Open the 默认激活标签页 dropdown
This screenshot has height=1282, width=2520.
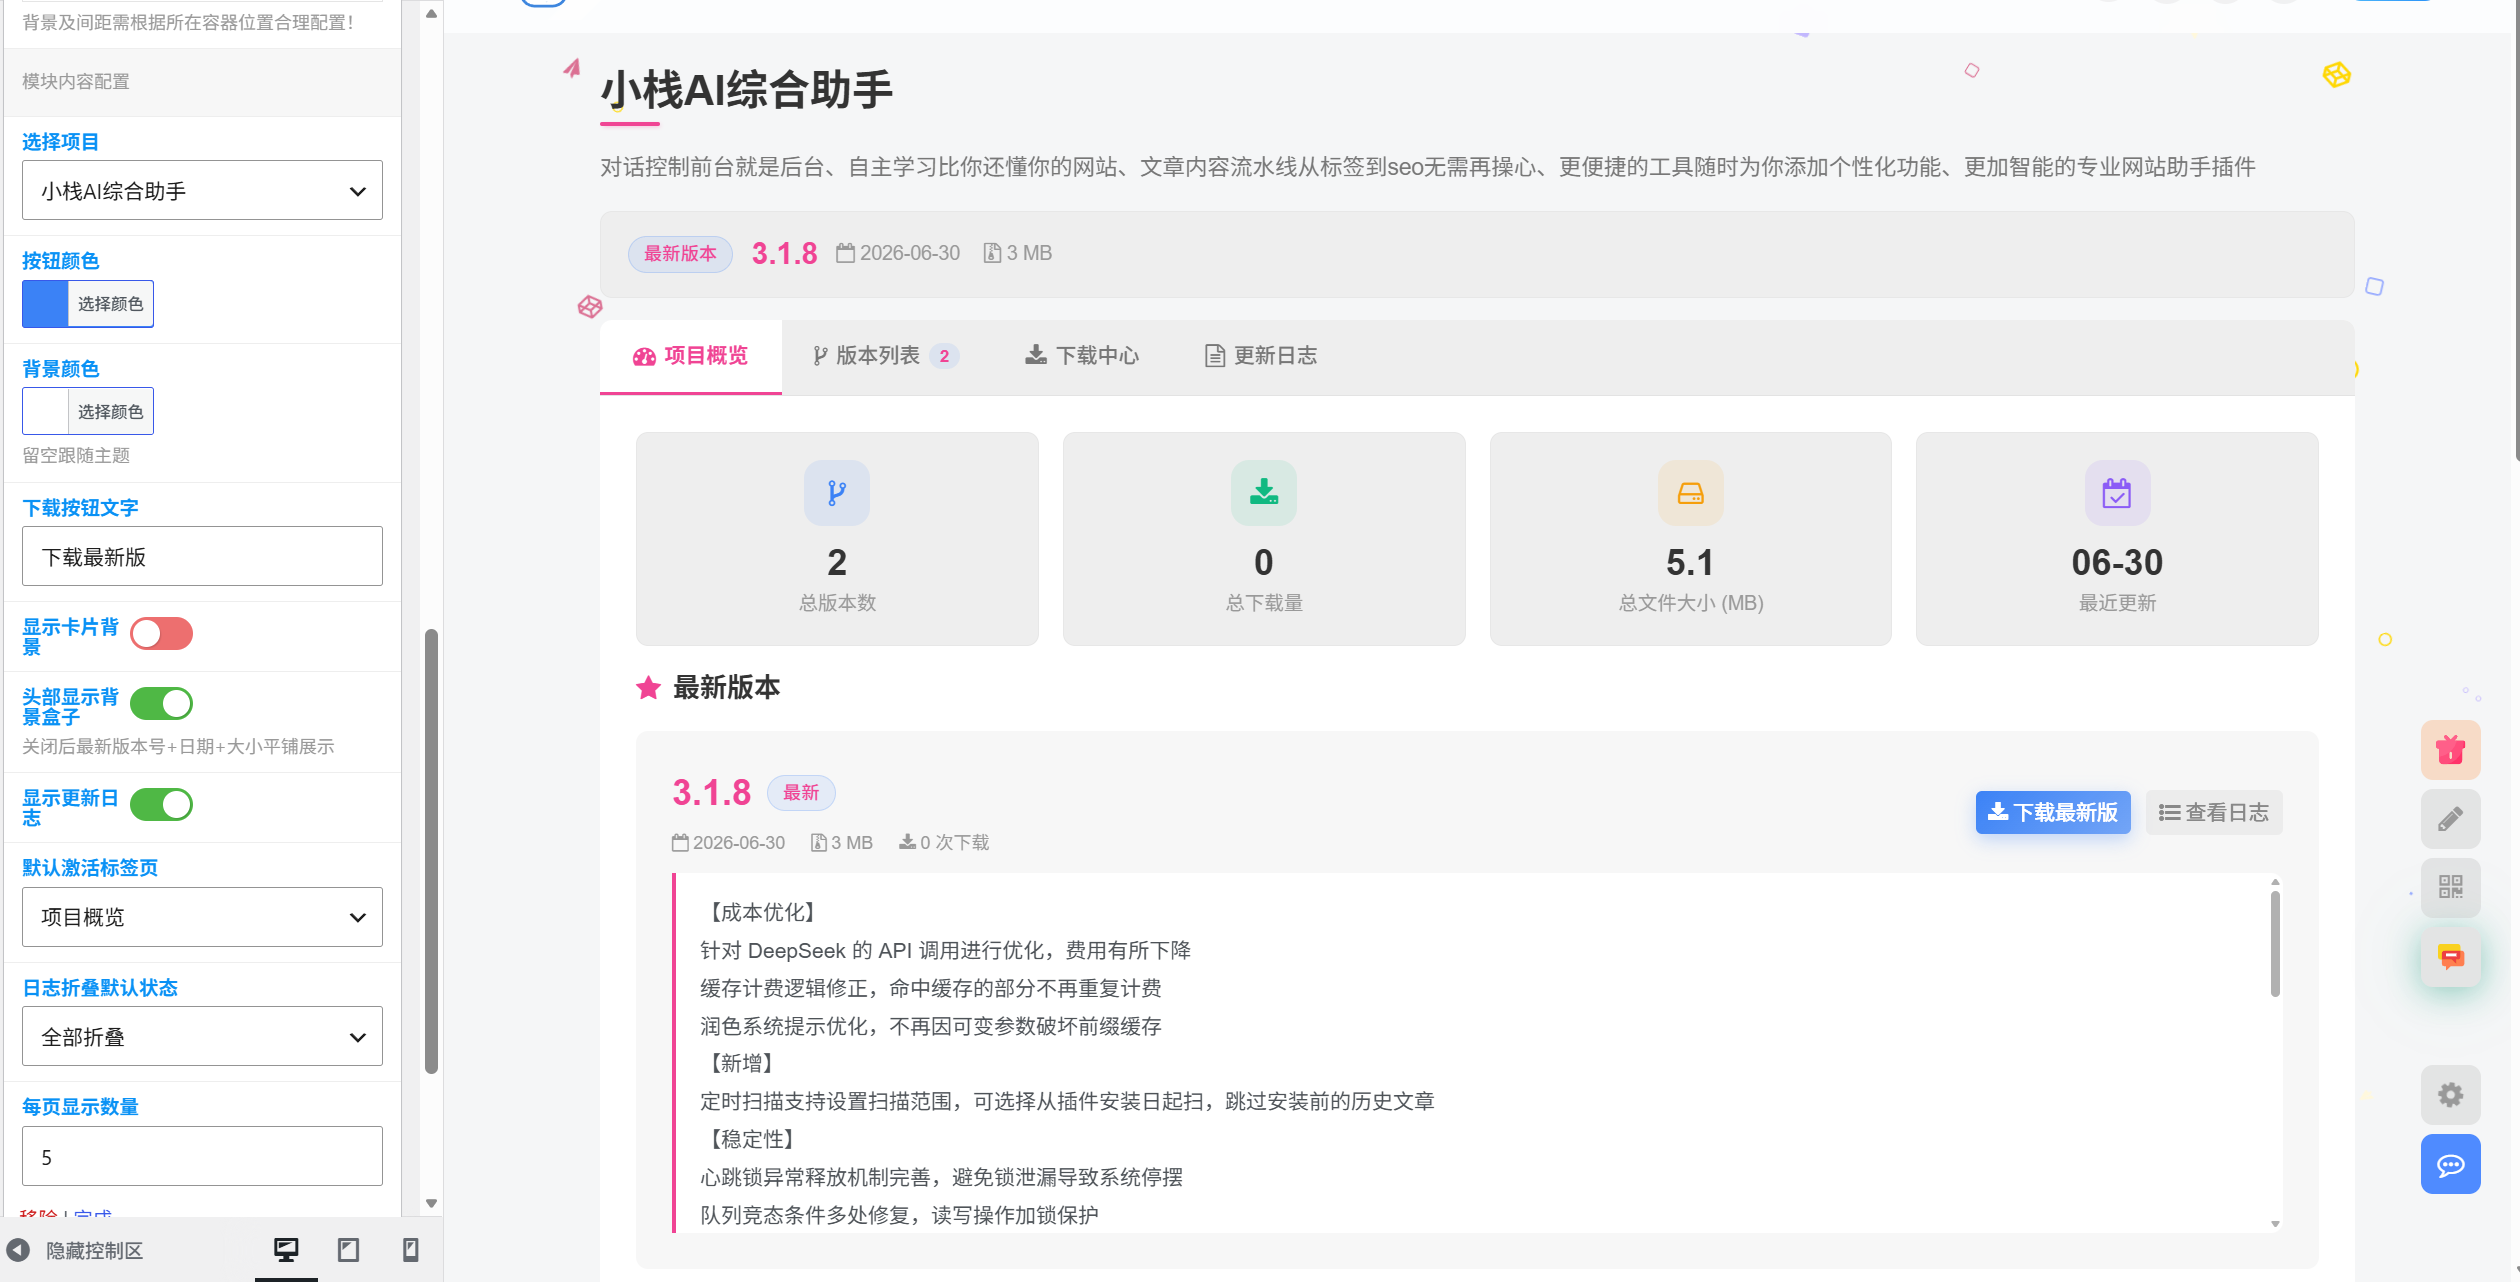coord(202,917)
